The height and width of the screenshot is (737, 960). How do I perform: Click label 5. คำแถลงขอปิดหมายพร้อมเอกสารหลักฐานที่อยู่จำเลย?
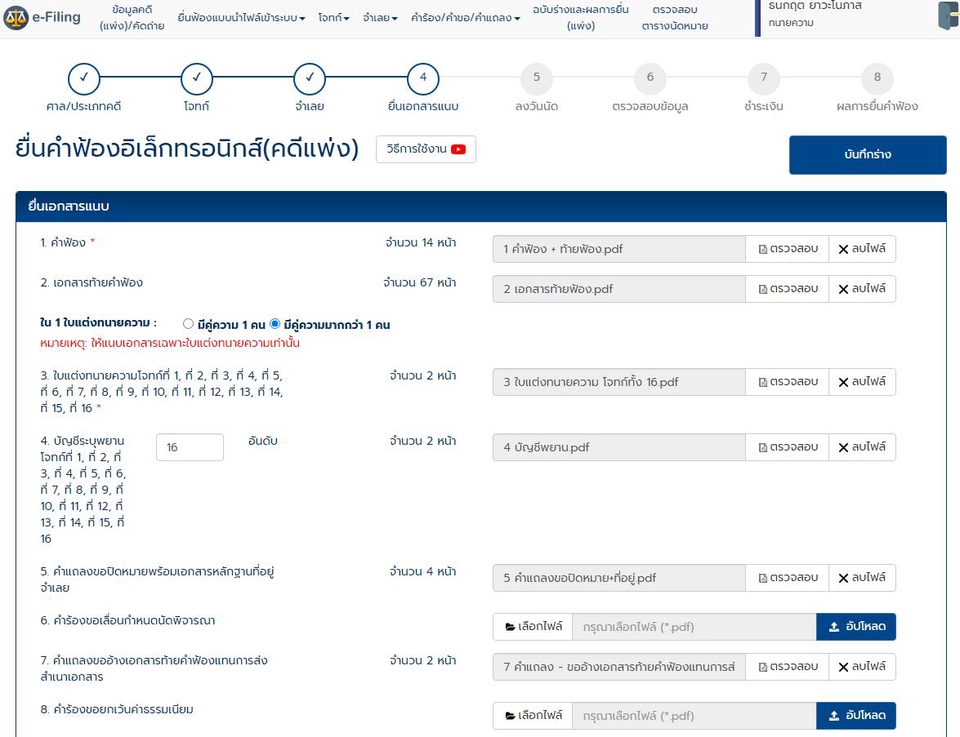coord(157,580)
